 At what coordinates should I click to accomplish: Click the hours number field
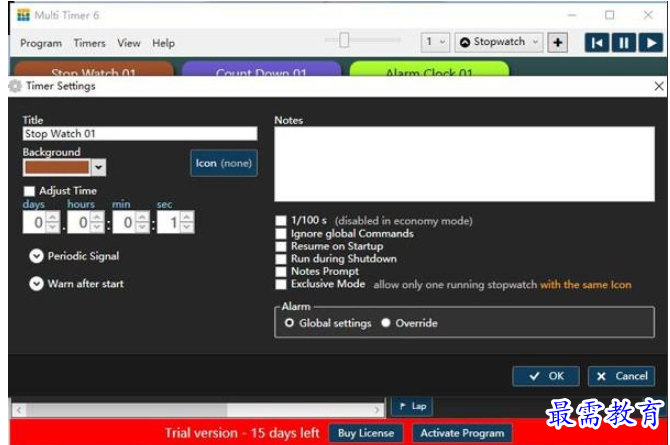[80, 222]
